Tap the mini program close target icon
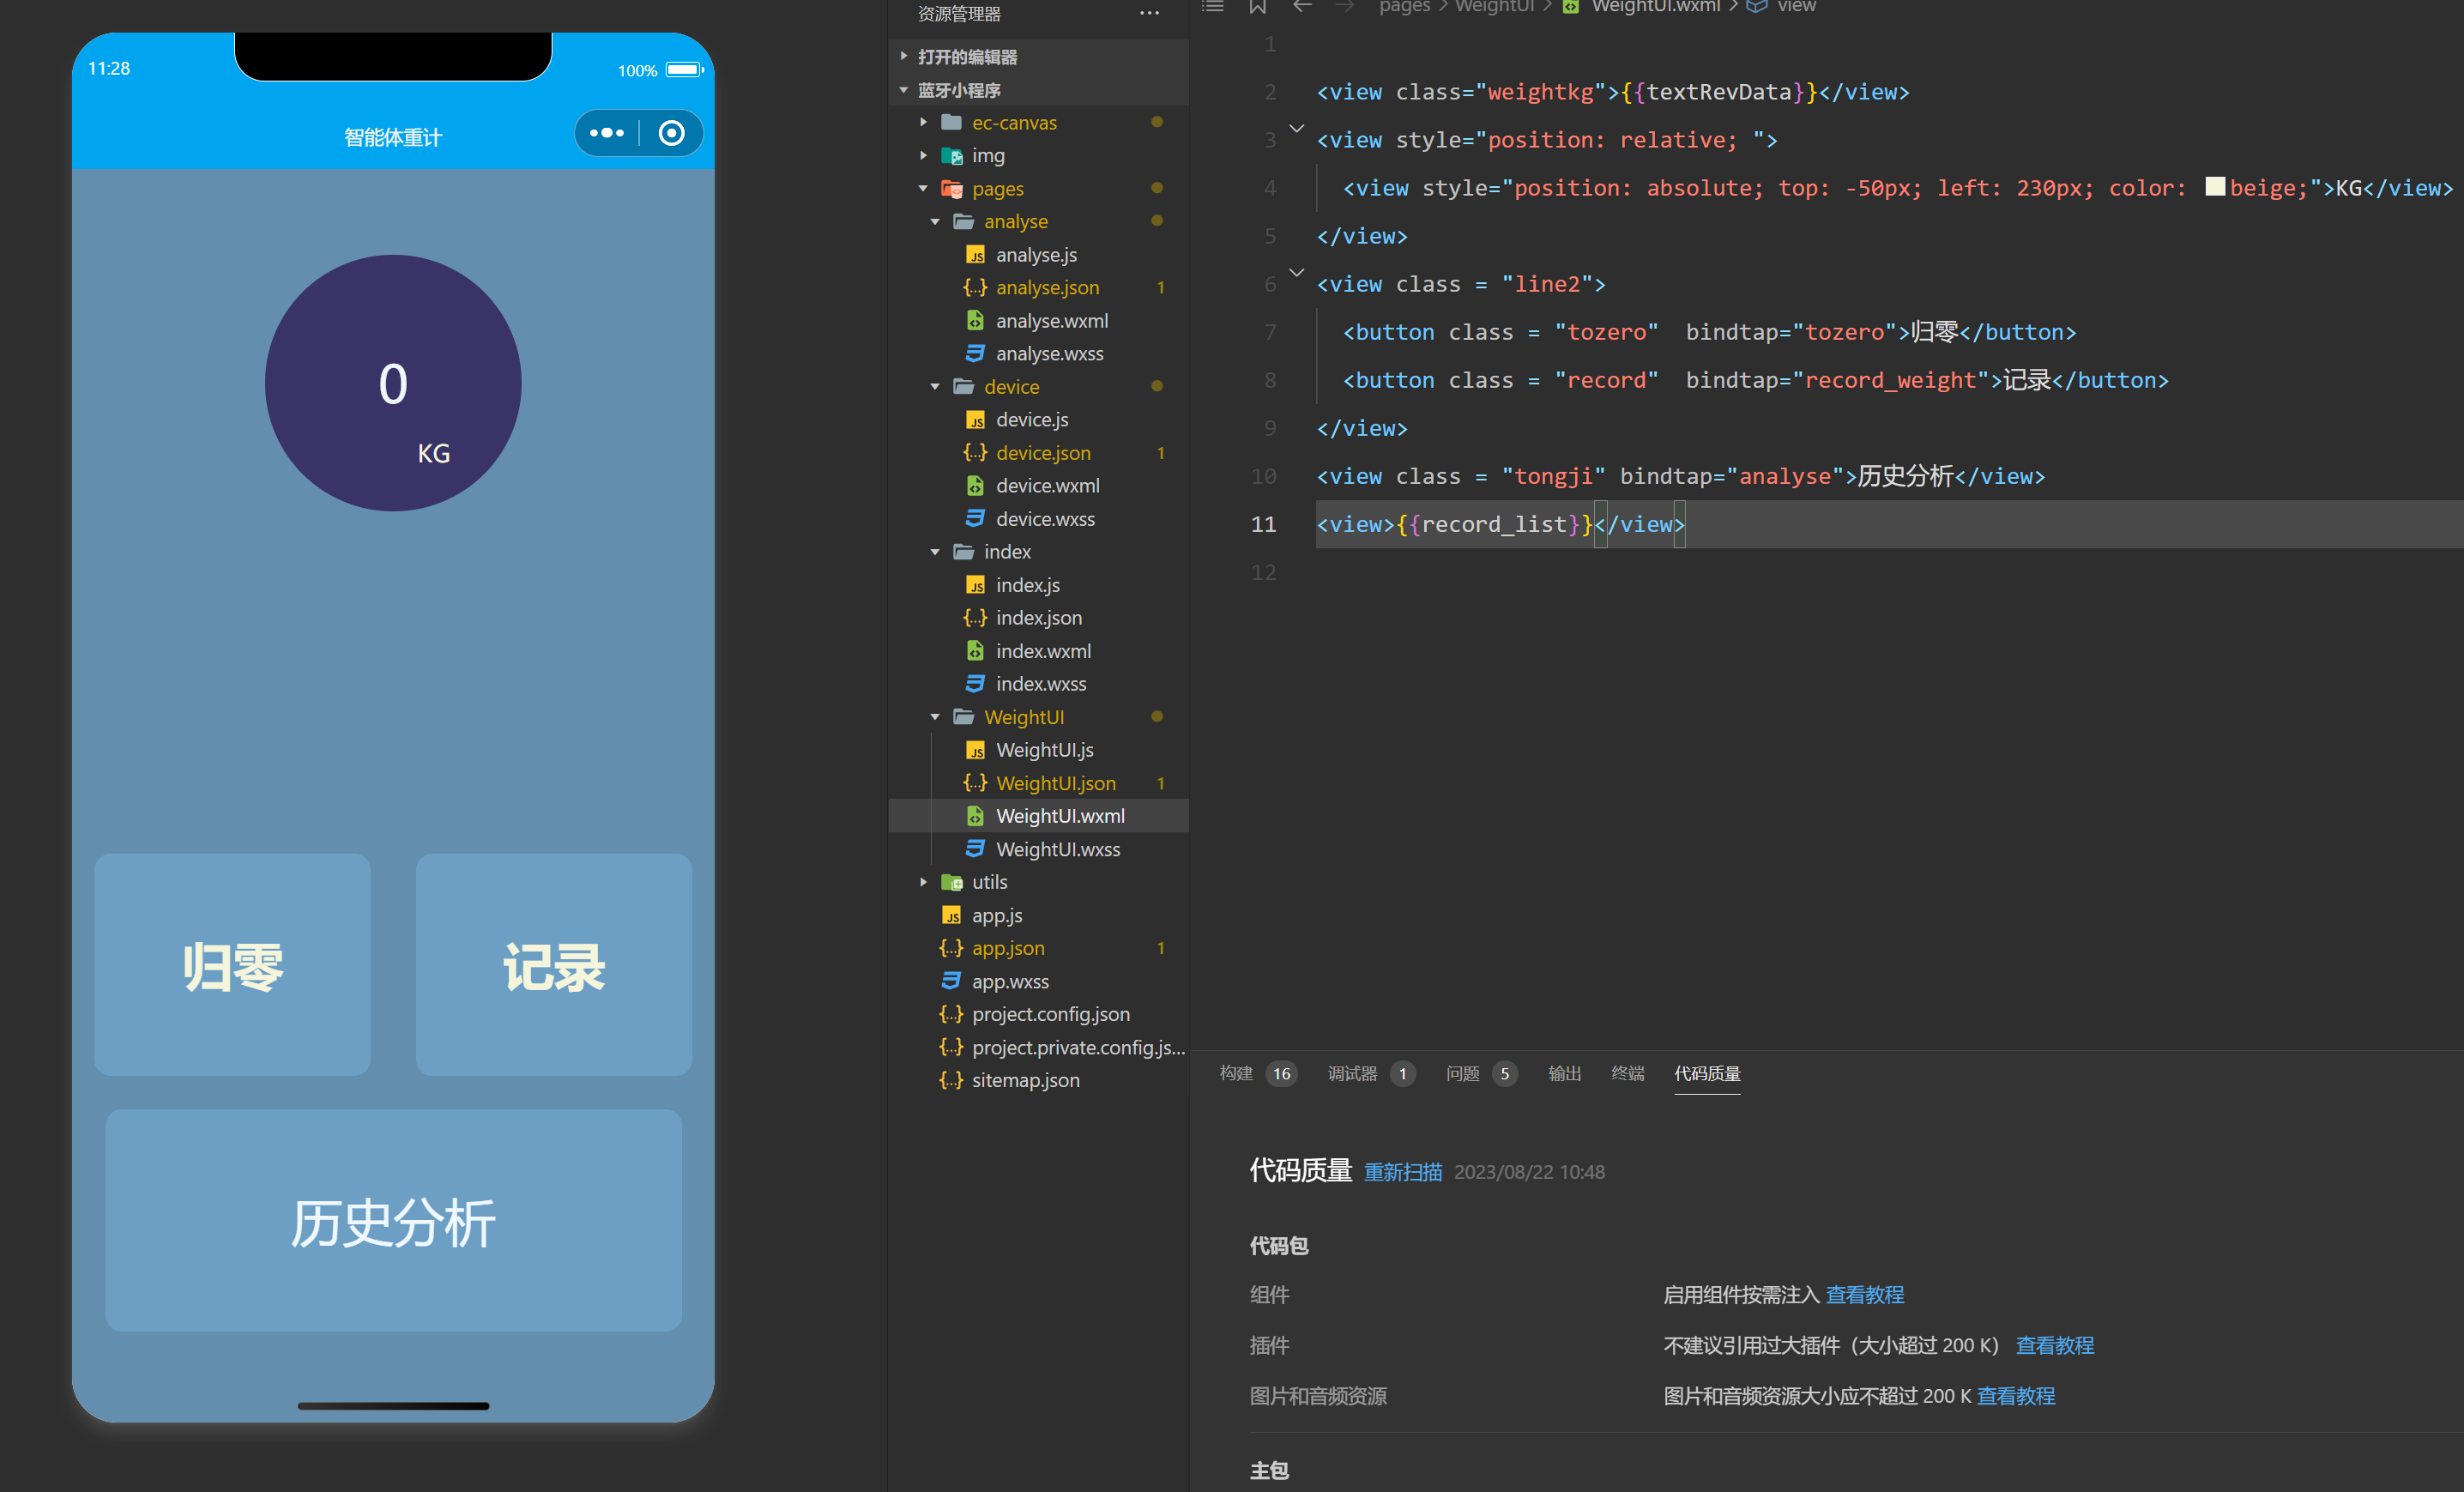Screen dimensions: 2464x1492 click(x=671, y=133)
